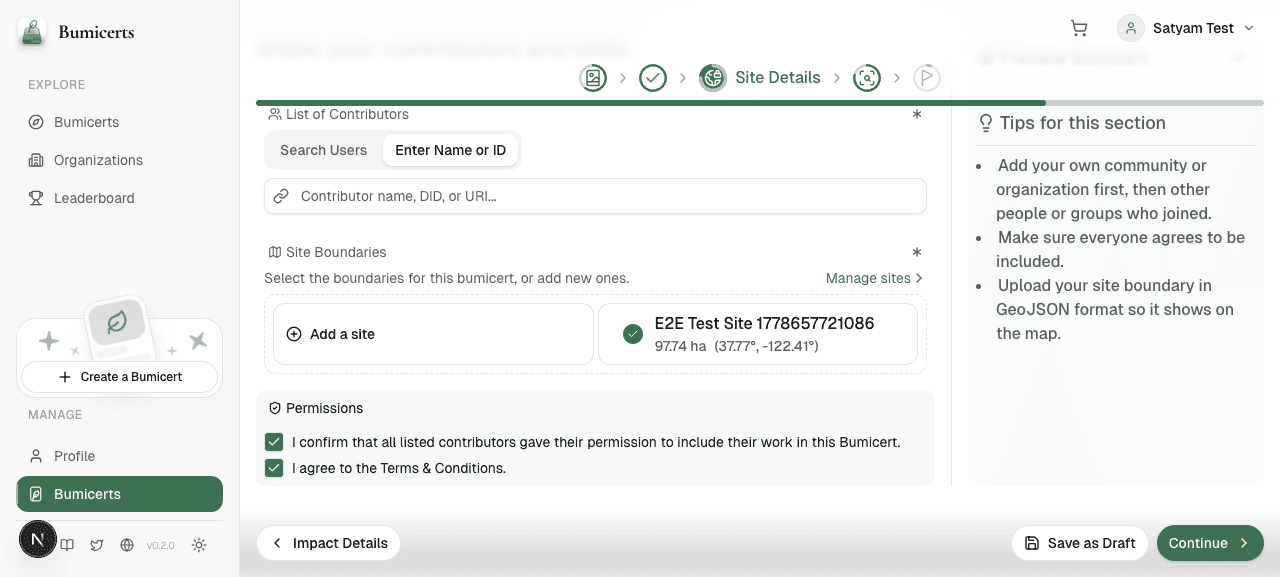Click the person icon next to Profile
This screenshot has height=577, width=1280.
(36, 456)
